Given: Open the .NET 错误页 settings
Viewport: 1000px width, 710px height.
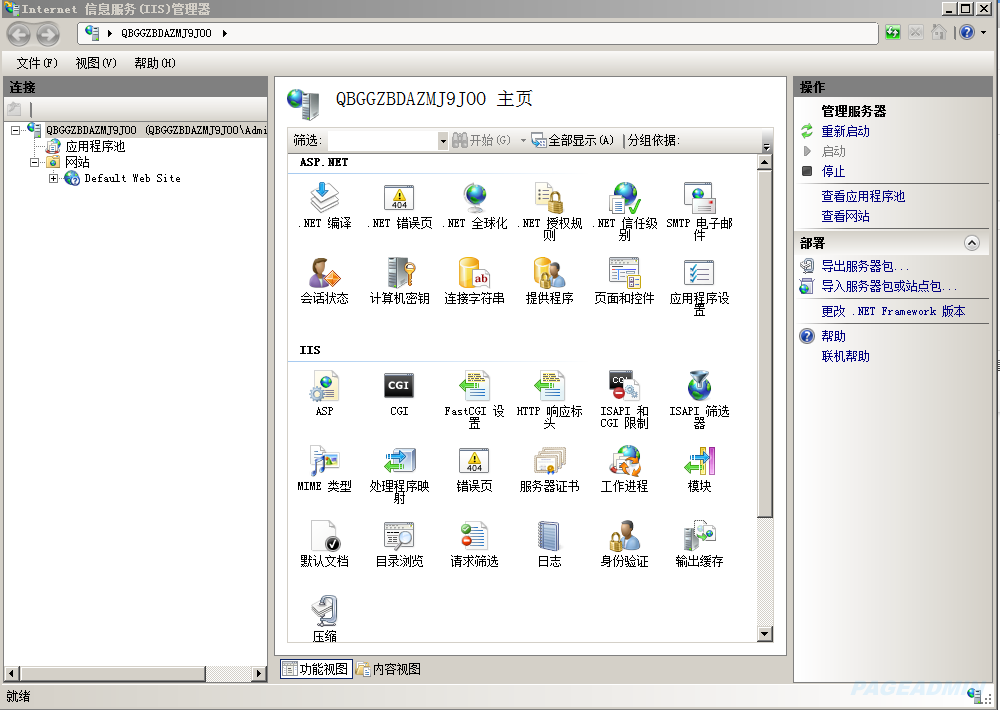Looking at the screenshot, I should point(399,200).
